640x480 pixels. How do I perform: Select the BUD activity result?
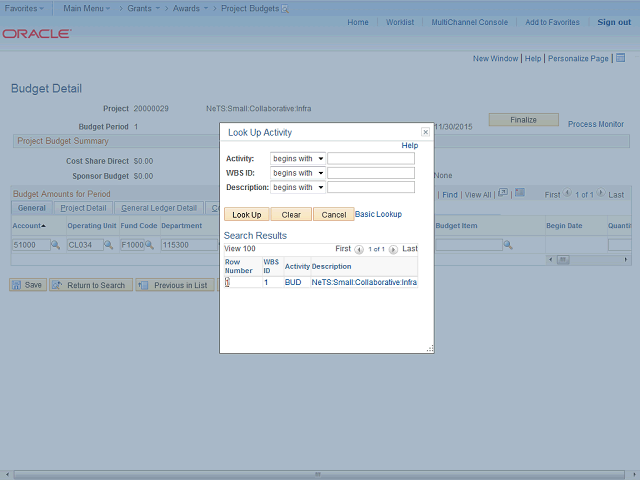[x=293, y=283]
